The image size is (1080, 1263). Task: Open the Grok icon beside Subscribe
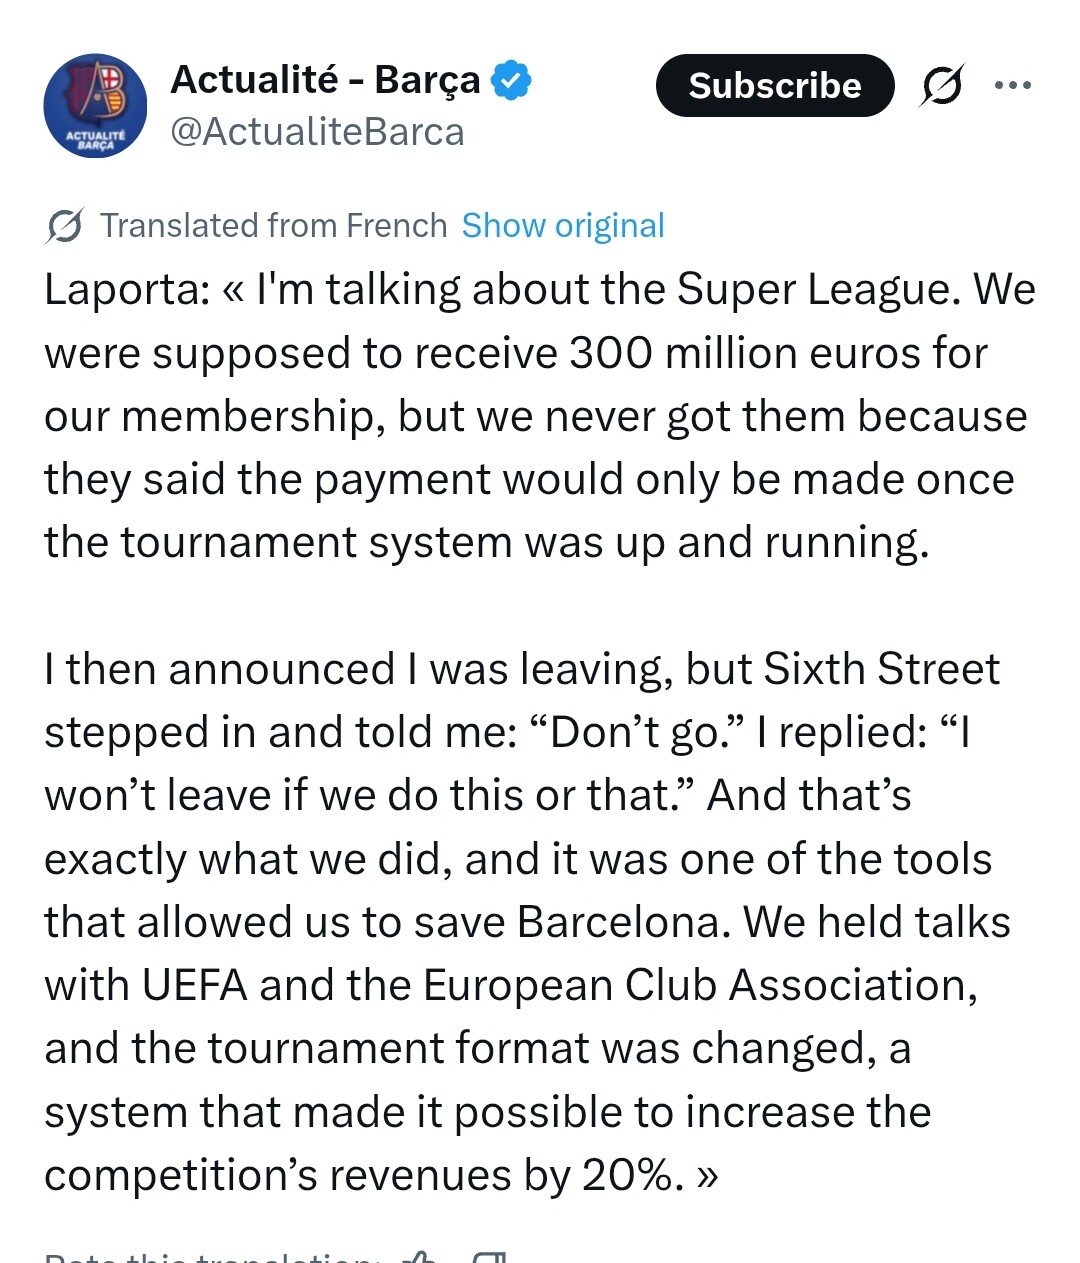(x=941, y=86)
